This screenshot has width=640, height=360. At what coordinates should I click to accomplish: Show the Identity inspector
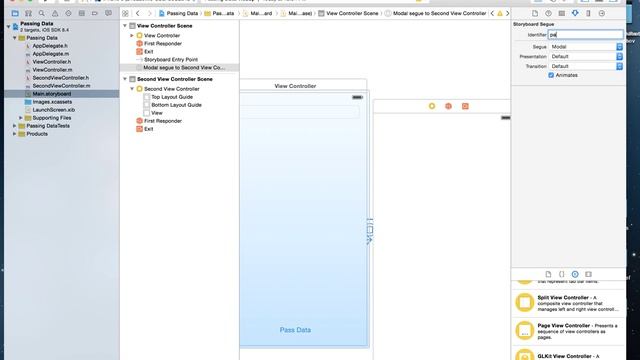(x=562, y=13)
